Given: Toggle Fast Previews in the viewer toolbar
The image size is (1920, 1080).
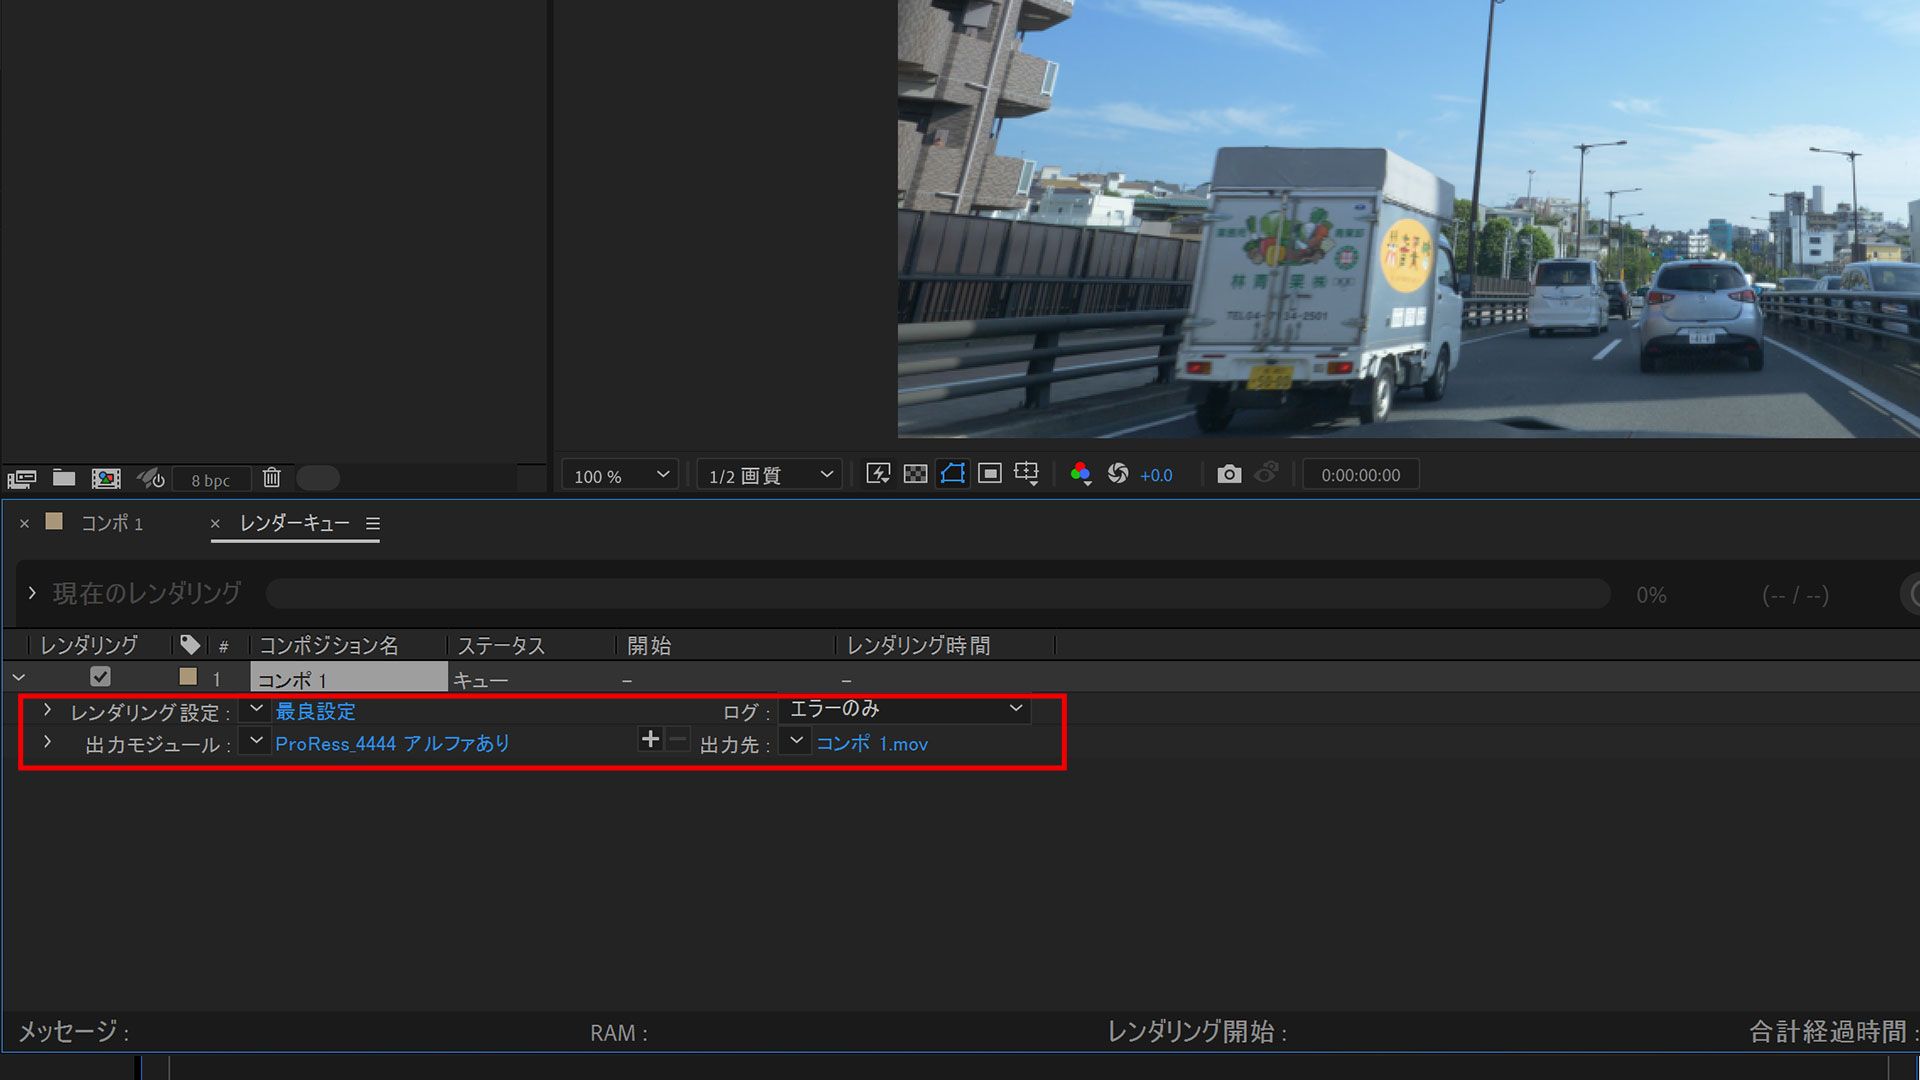Looking at the screenshot, I should [x=878, y=474].
